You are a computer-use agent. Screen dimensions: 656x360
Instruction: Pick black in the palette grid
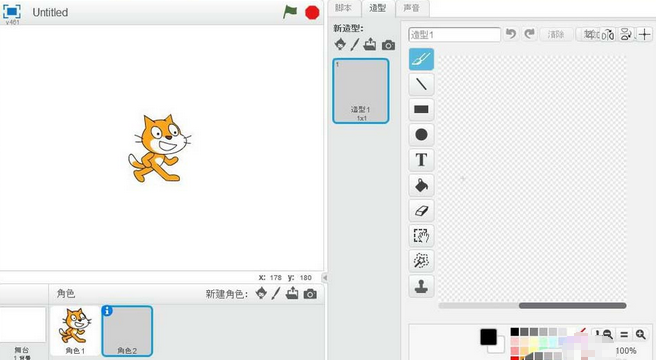tap(515, 332)
